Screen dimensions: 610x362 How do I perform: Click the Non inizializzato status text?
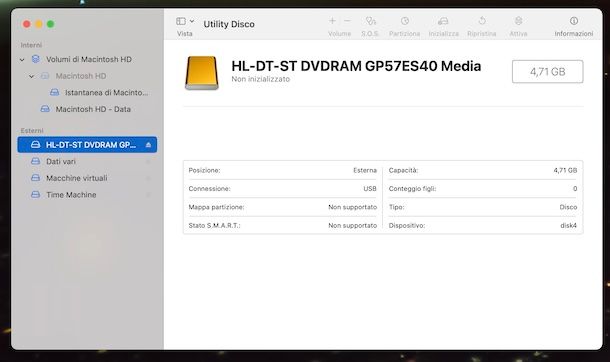point(260,79)
